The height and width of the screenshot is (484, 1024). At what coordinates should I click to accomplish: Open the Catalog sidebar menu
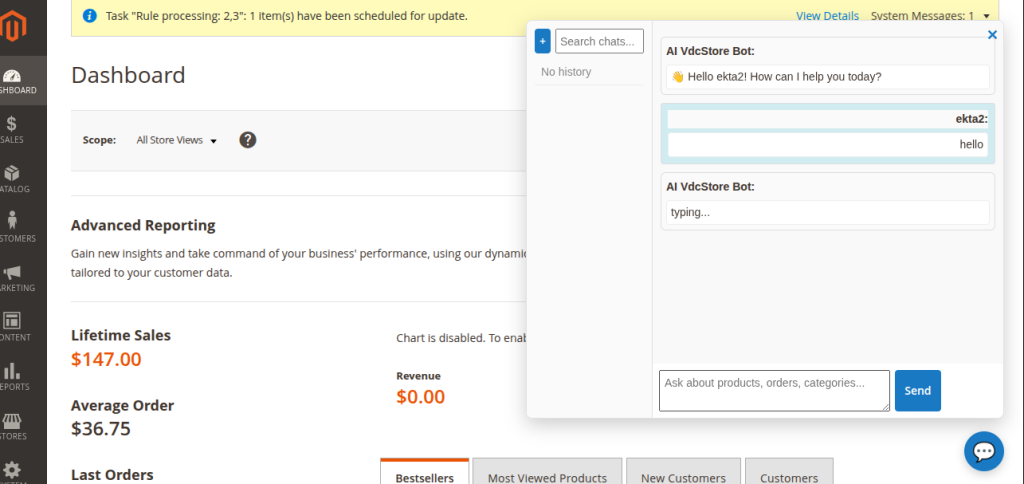pyautogui.click(x=12, y=178)
